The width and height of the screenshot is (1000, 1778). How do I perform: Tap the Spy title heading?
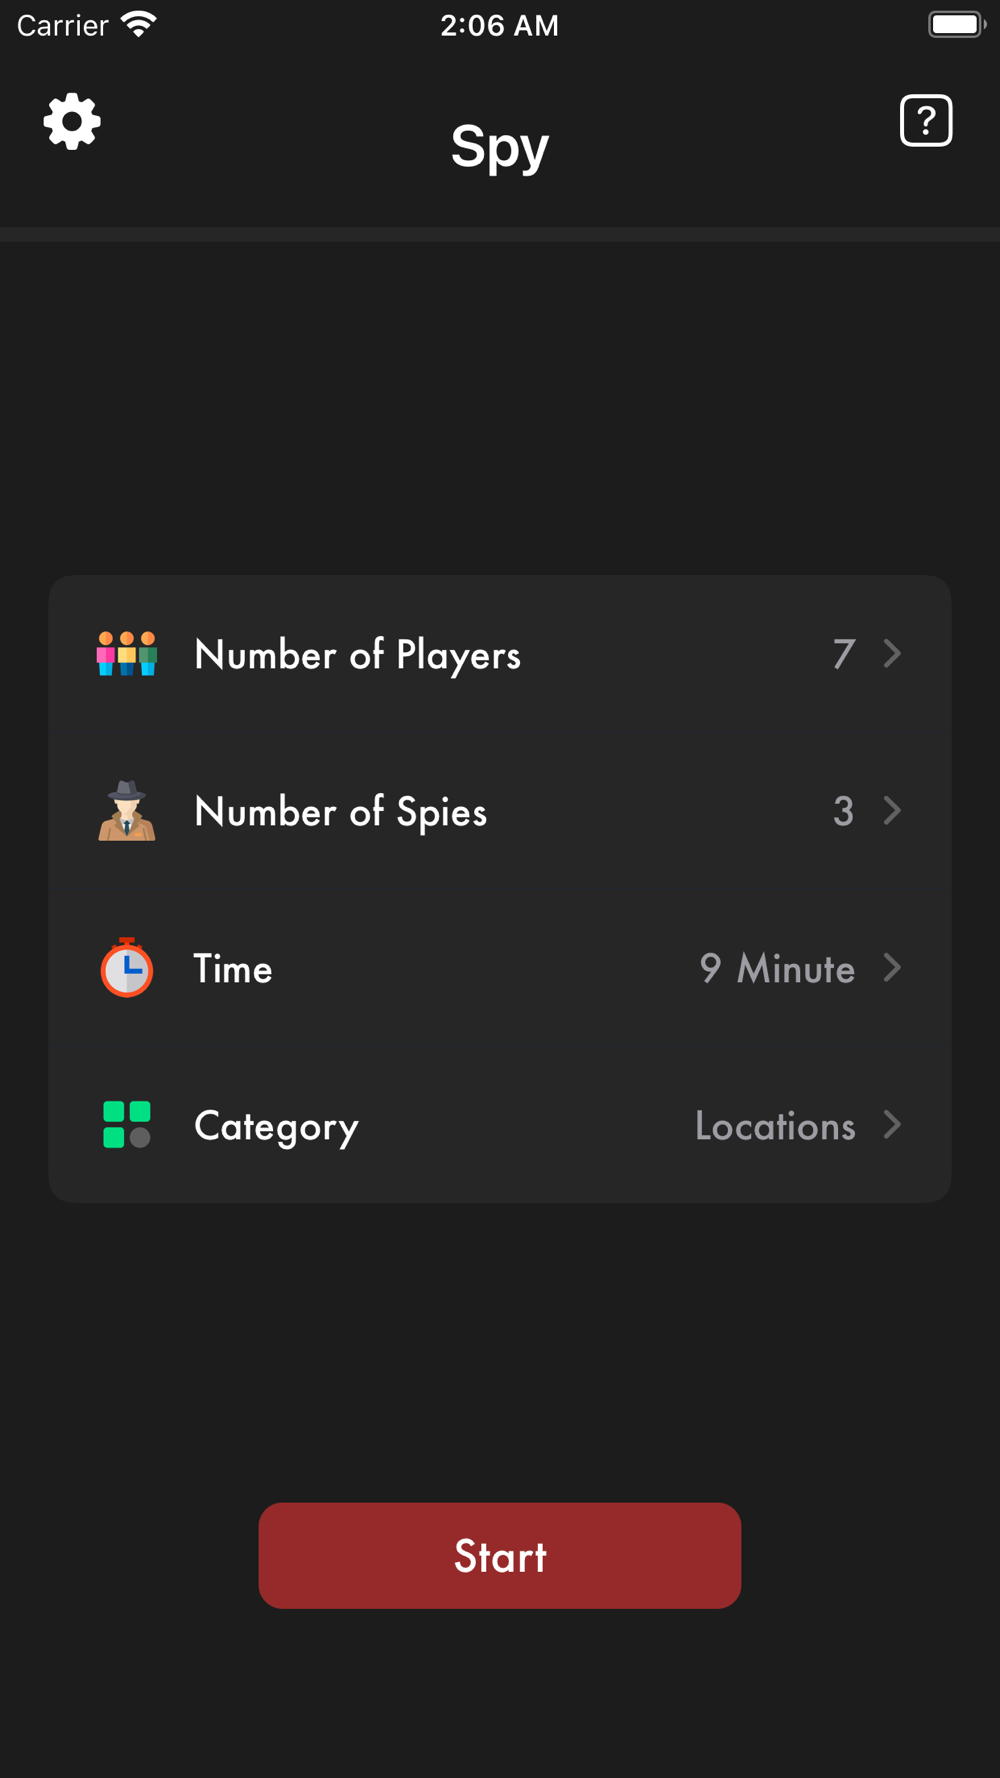coord(499,146)
